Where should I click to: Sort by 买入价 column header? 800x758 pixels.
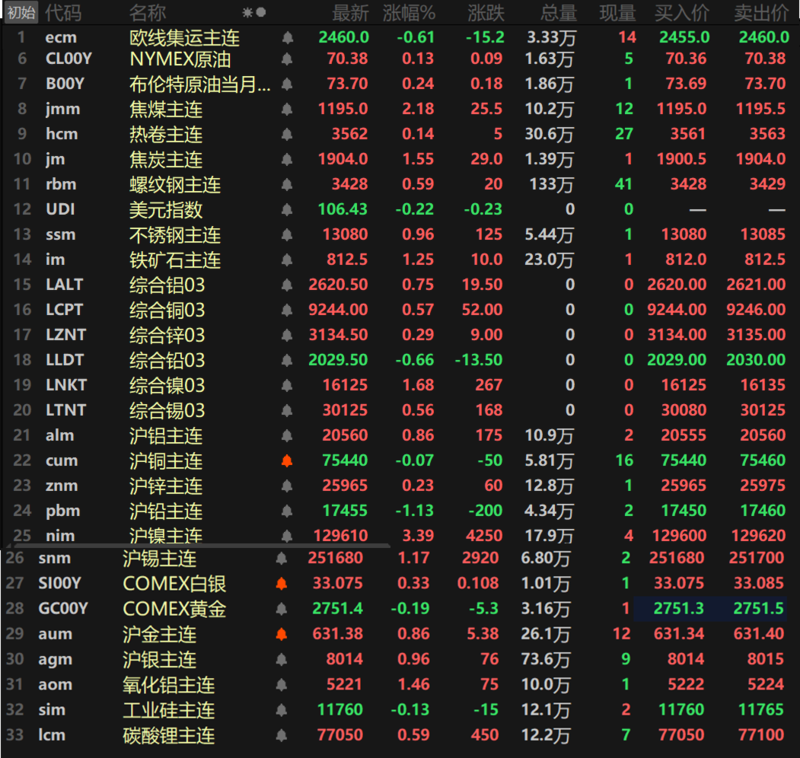(682, 13)
